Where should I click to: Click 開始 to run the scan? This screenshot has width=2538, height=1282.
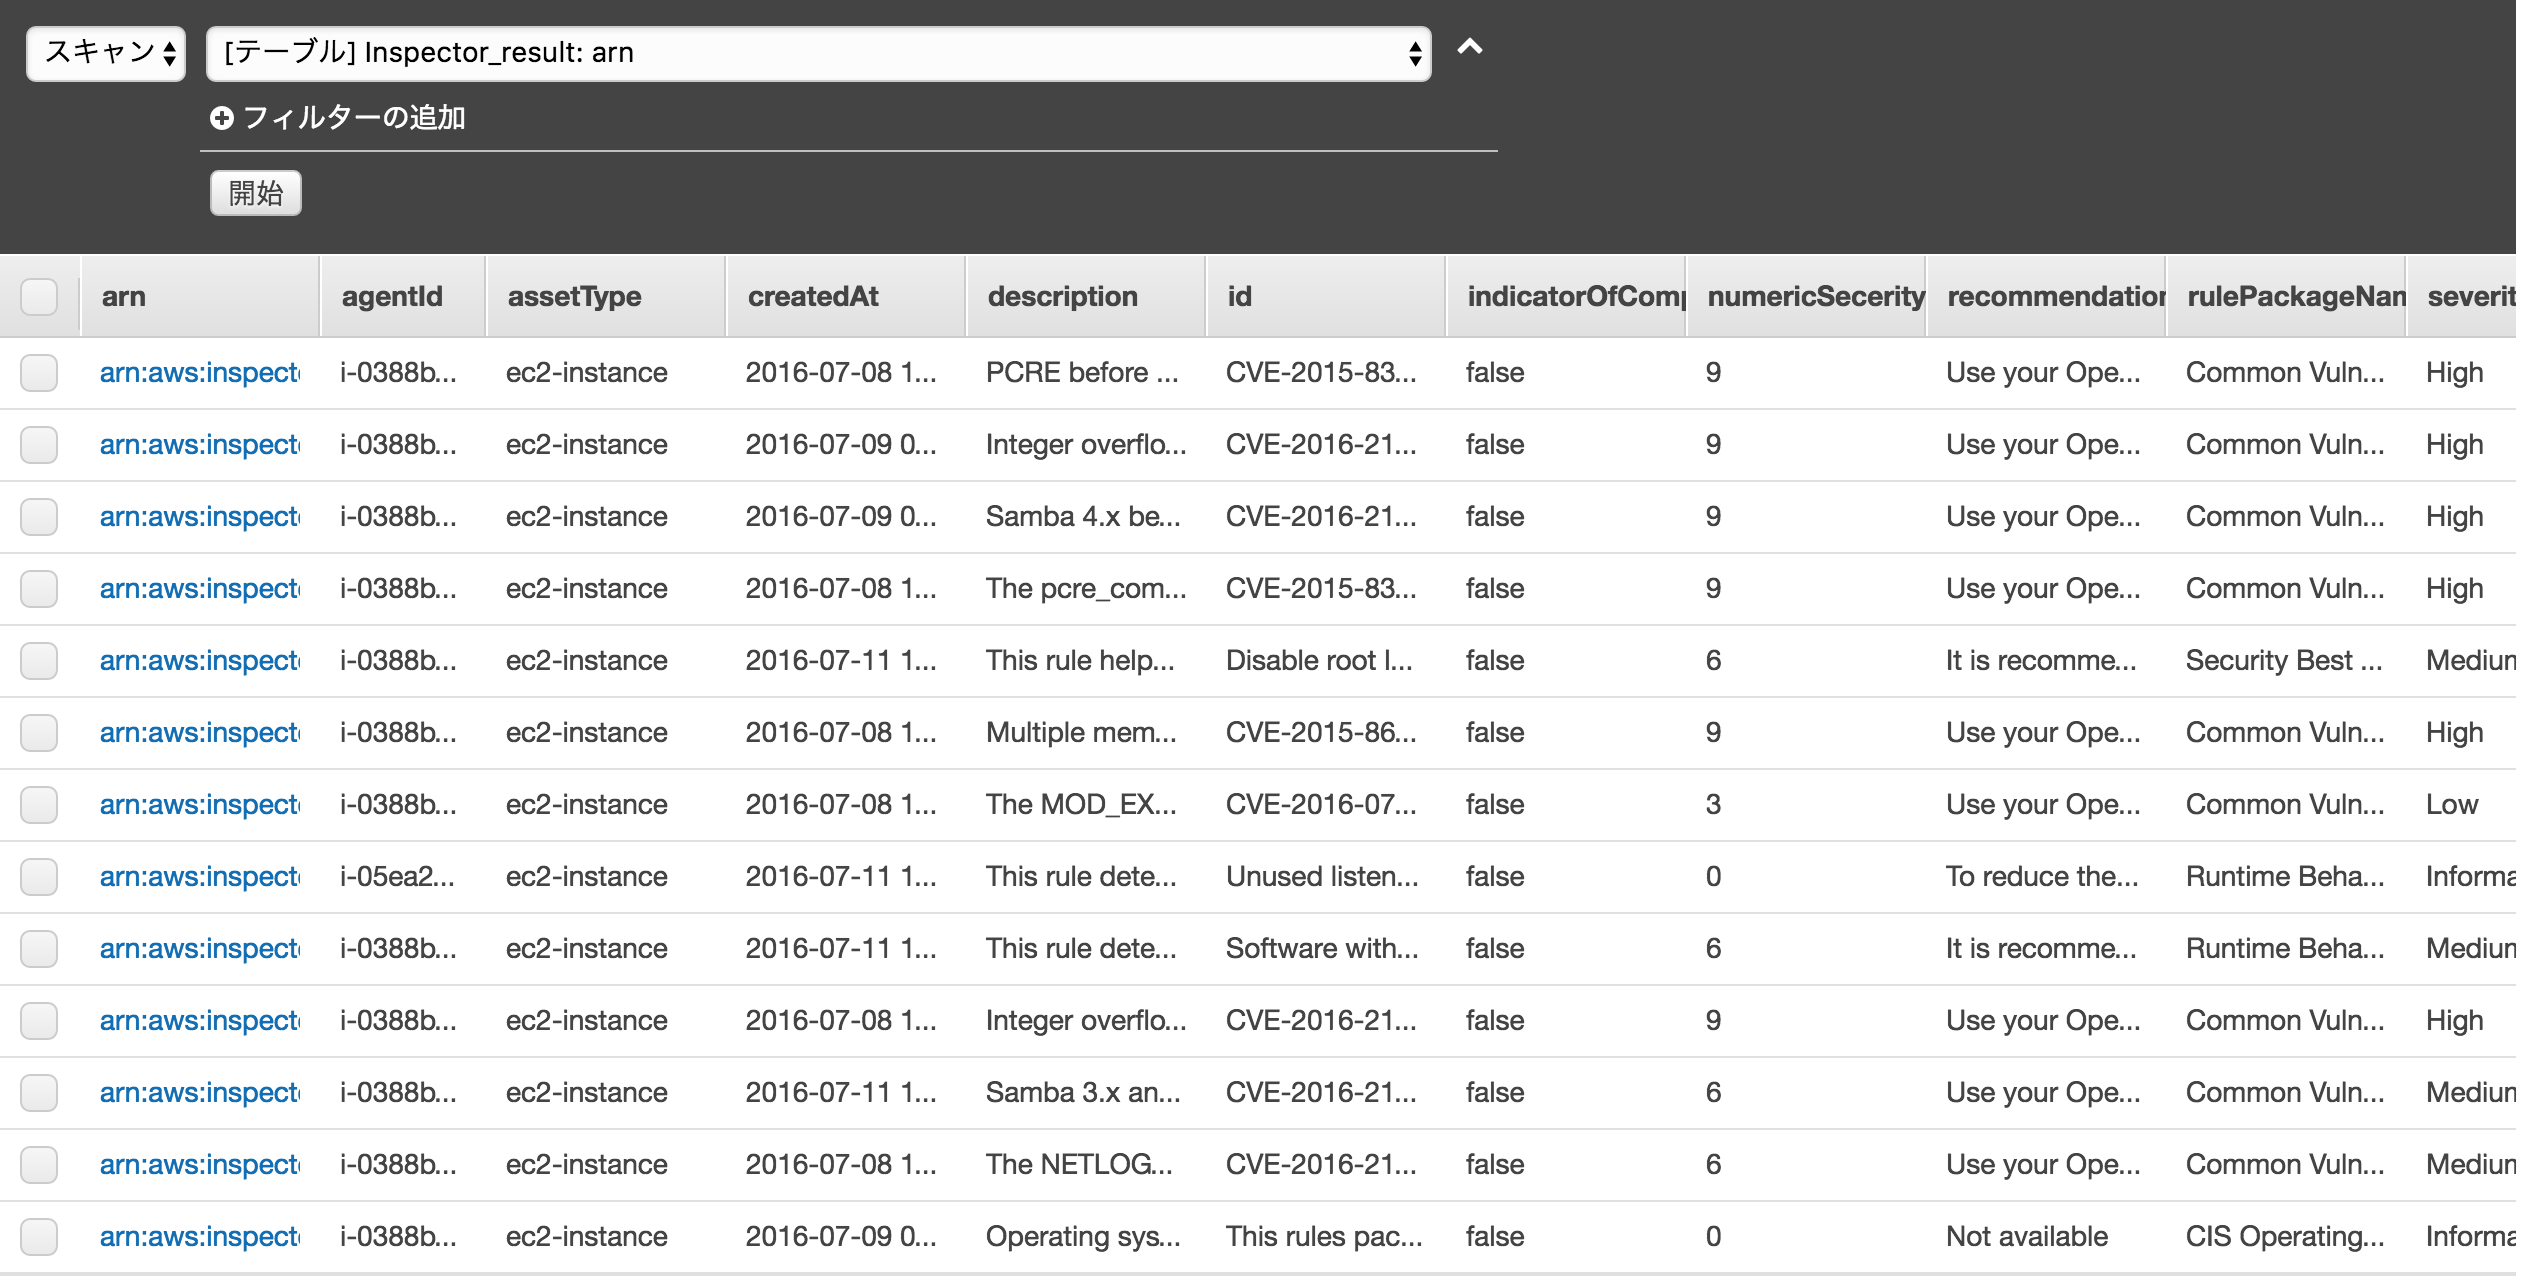[256, 192]
